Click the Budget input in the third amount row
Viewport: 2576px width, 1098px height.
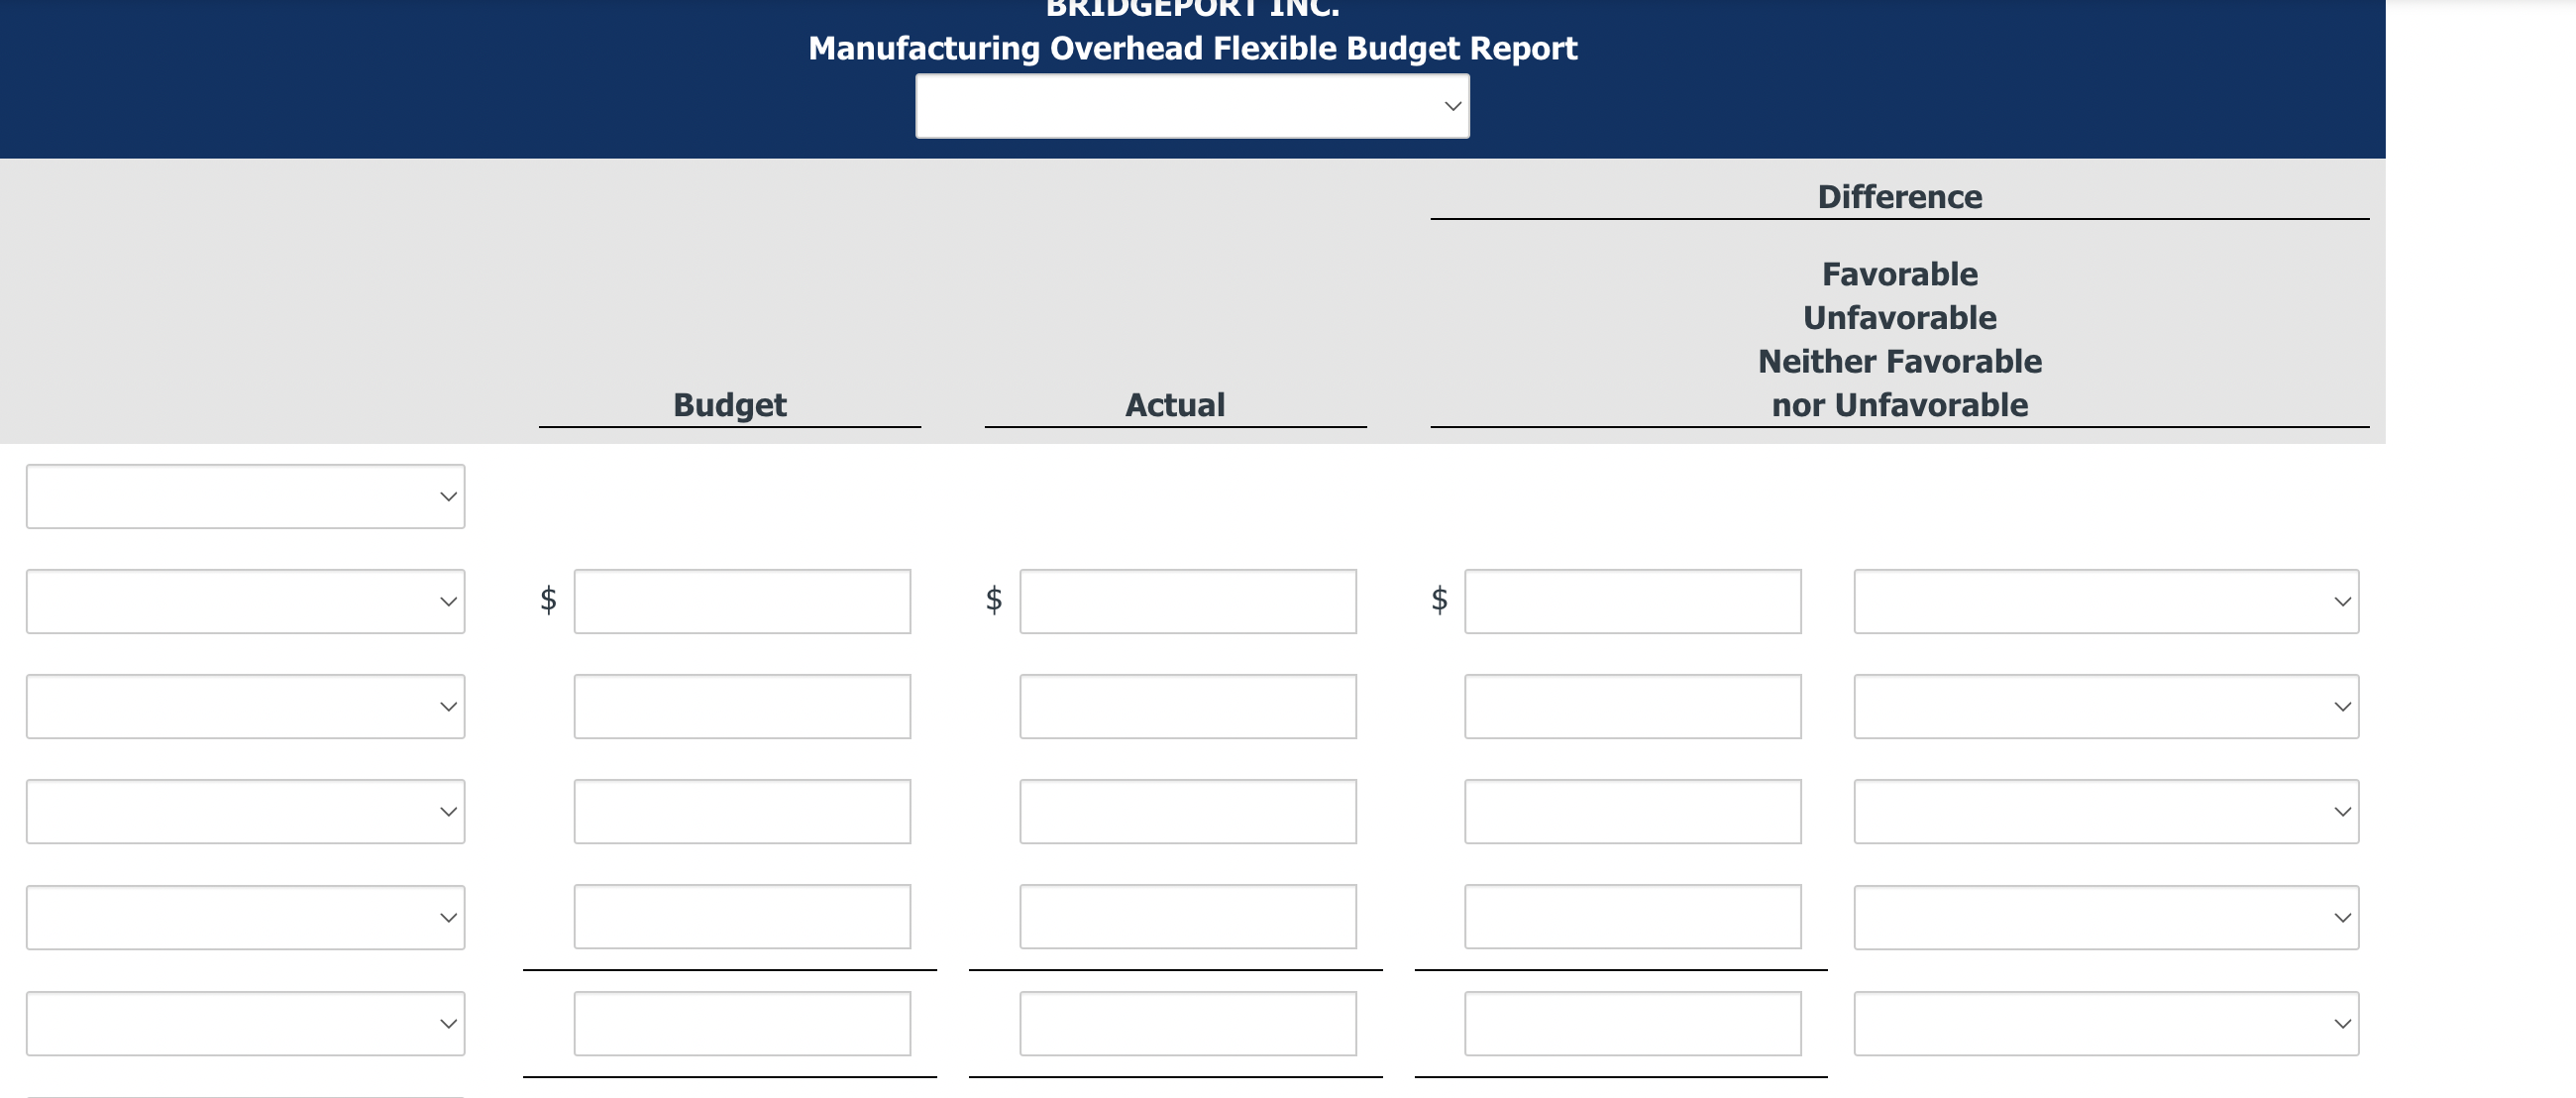(x=742, y=811)
